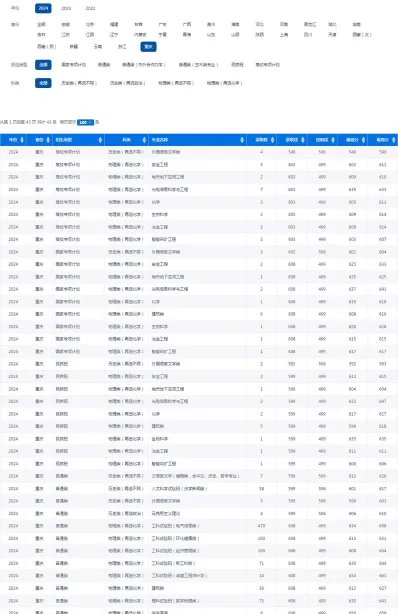This screenshot has height=614, width=398.
Task: Filter by 国家专项计划 admission type
Action: 74,65
